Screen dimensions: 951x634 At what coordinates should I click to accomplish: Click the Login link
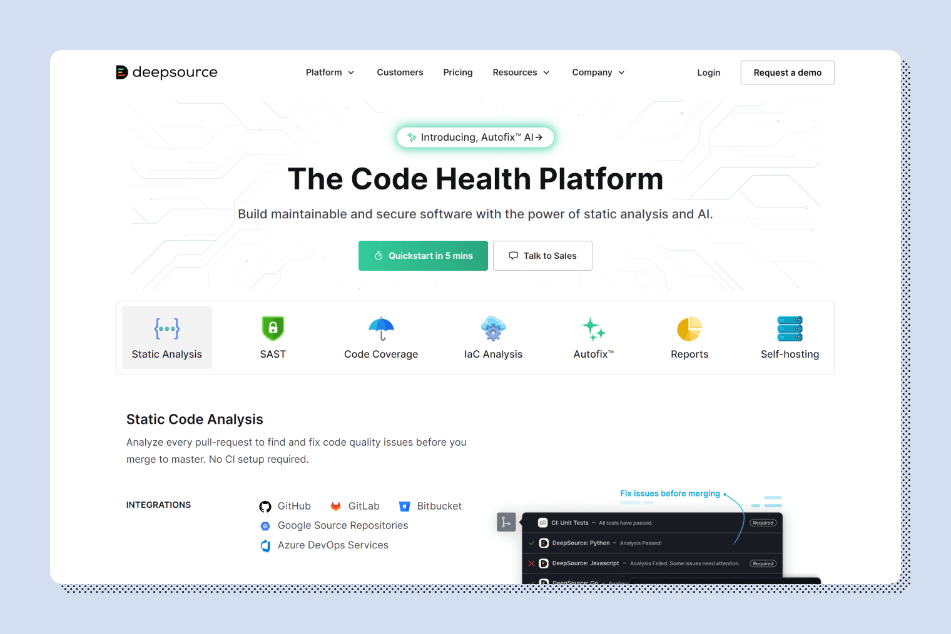point(708,73)
